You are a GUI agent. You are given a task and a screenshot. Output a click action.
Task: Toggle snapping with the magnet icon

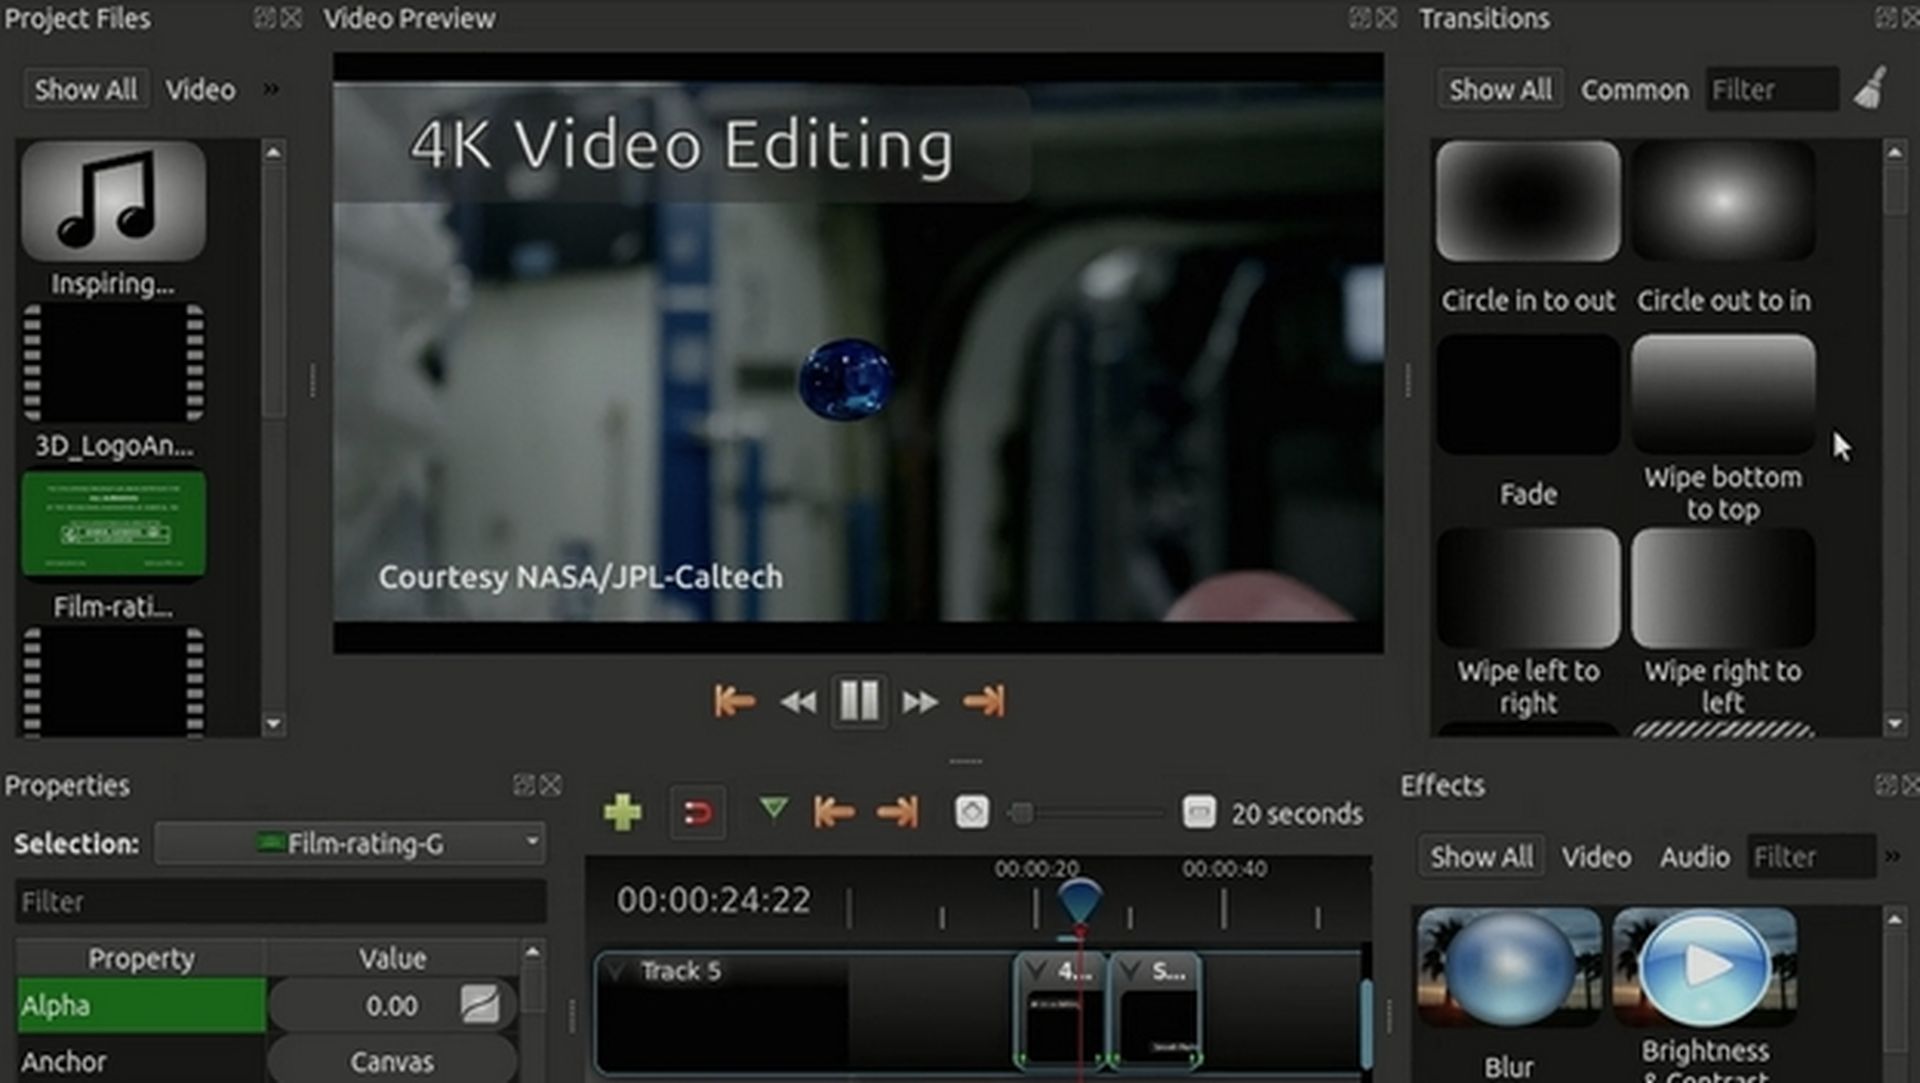tap(697, 812)
